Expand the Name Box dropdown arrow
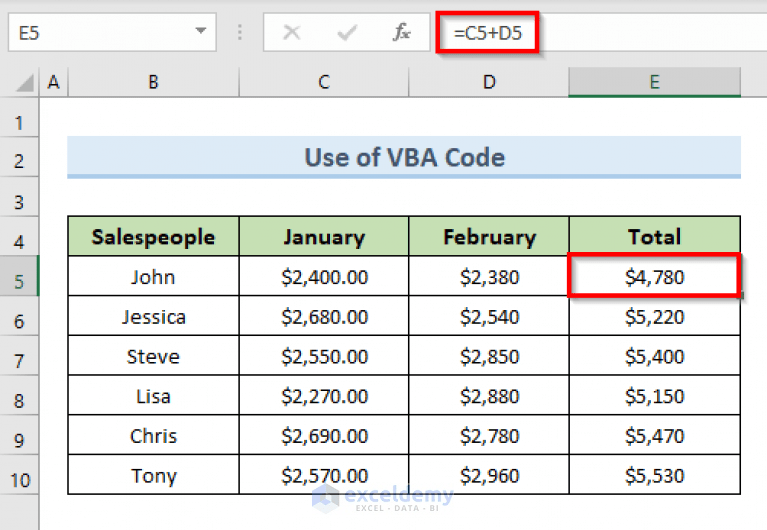The height and width of the screenshot is (530, 767). click(201, 31)
